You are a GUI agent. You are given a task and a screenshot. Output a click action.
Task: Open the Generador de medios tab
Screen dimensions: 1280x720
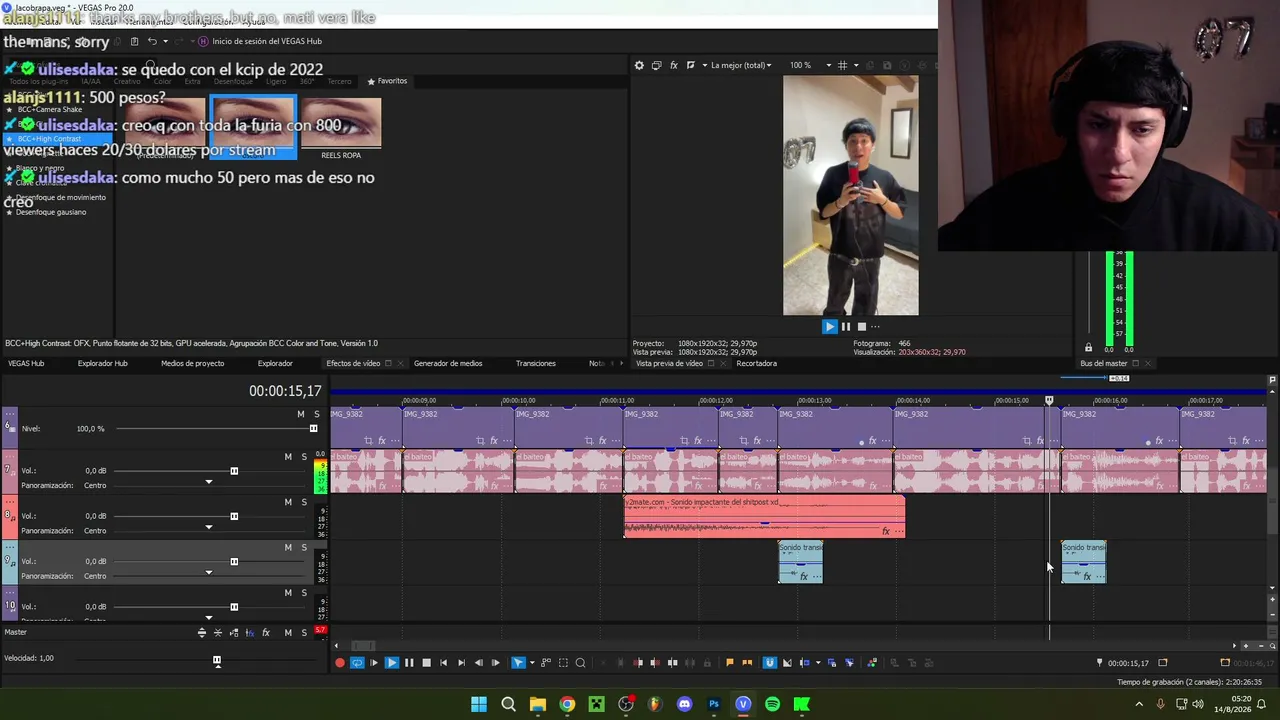click(448, 363)
